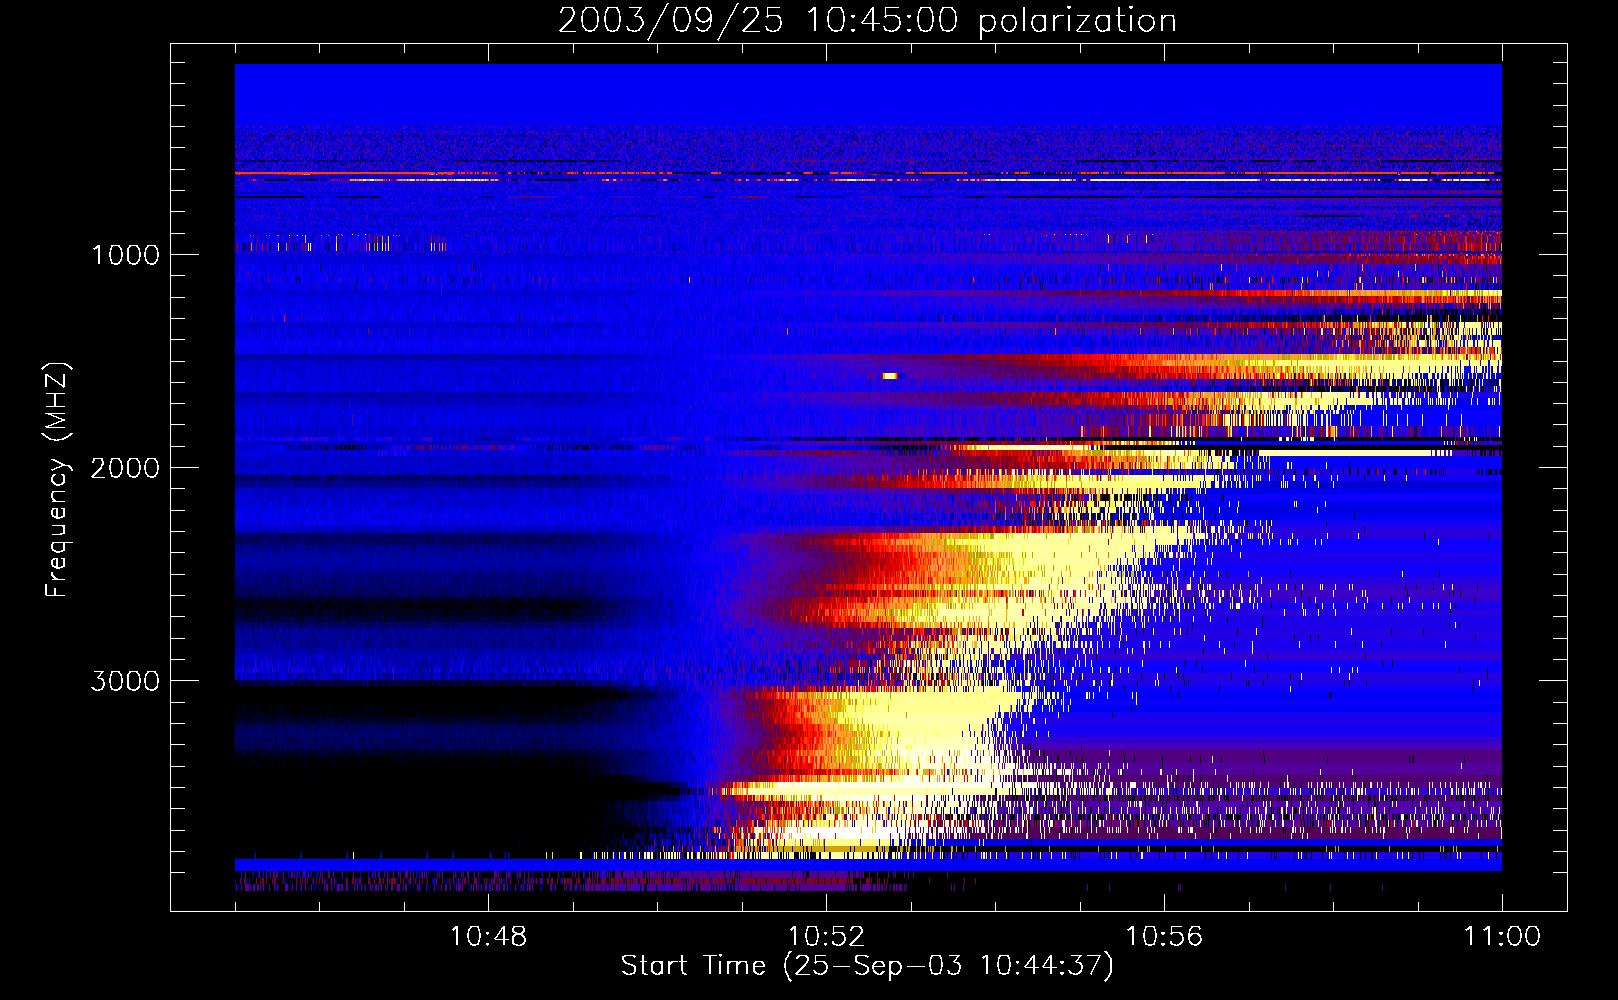Click the small bright spot near 10:53
Viewport: 1618px width, 1000px height.
(889, 376)
